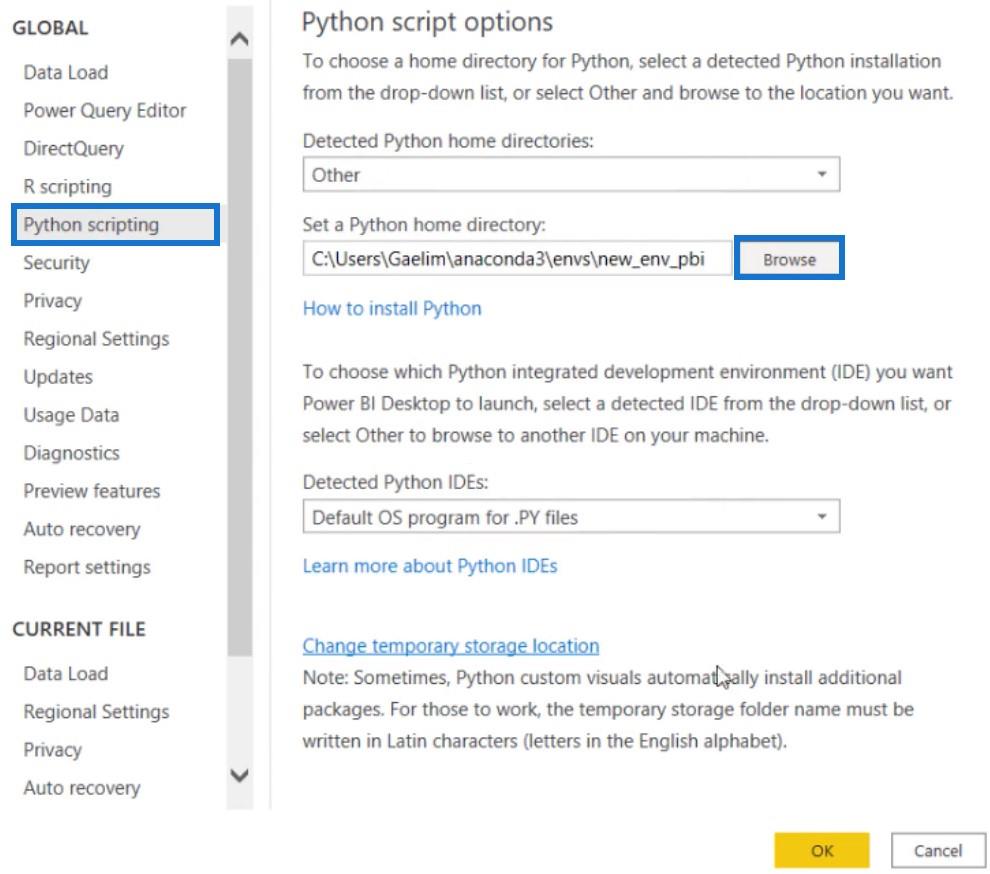Image resolution: width=990 pixels, height=874 pixels.
Task: Click Change temporary storage location link
Action: pos(451,646)
